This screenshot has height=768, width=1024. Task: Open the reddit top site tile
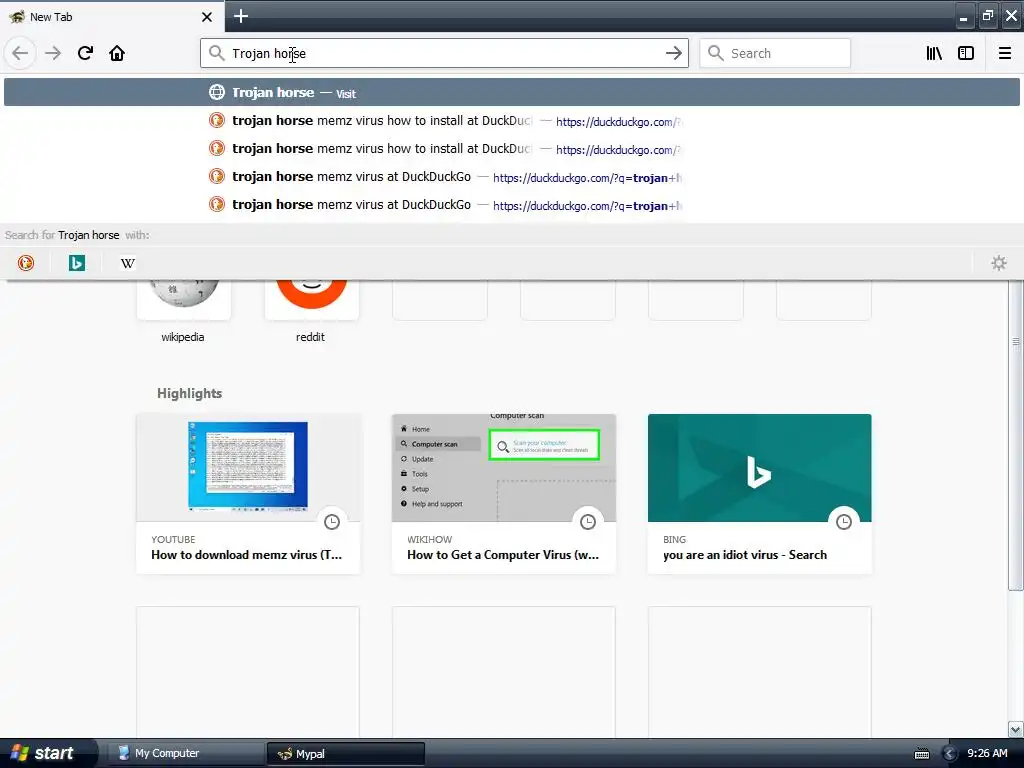point(312,310)
